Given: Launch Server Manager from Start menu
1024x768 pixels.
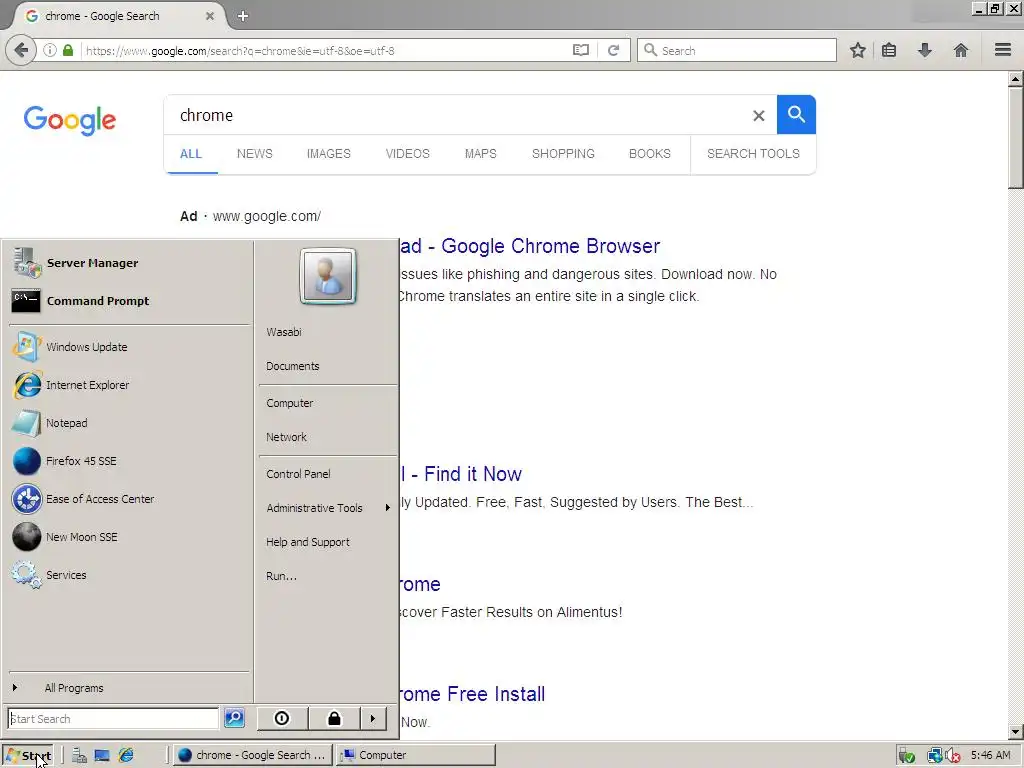Looking at the screenshot, I should tap(129, 263).
